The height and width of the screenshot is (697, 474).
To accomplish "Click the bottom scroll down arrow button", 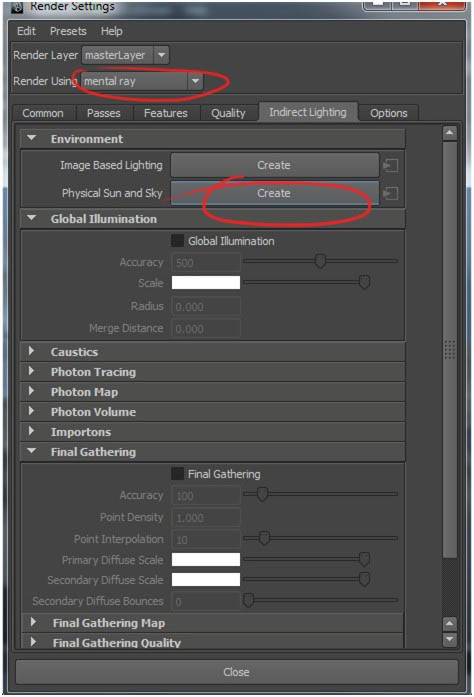I will coord(450,639).
